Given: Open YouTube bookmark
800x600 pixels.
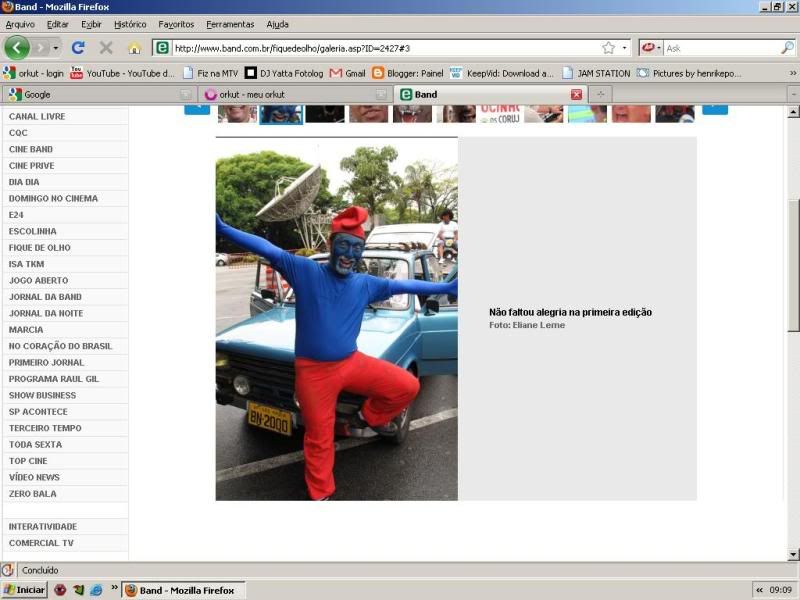Looking at the screenshot, I should [x=122, y=73].
